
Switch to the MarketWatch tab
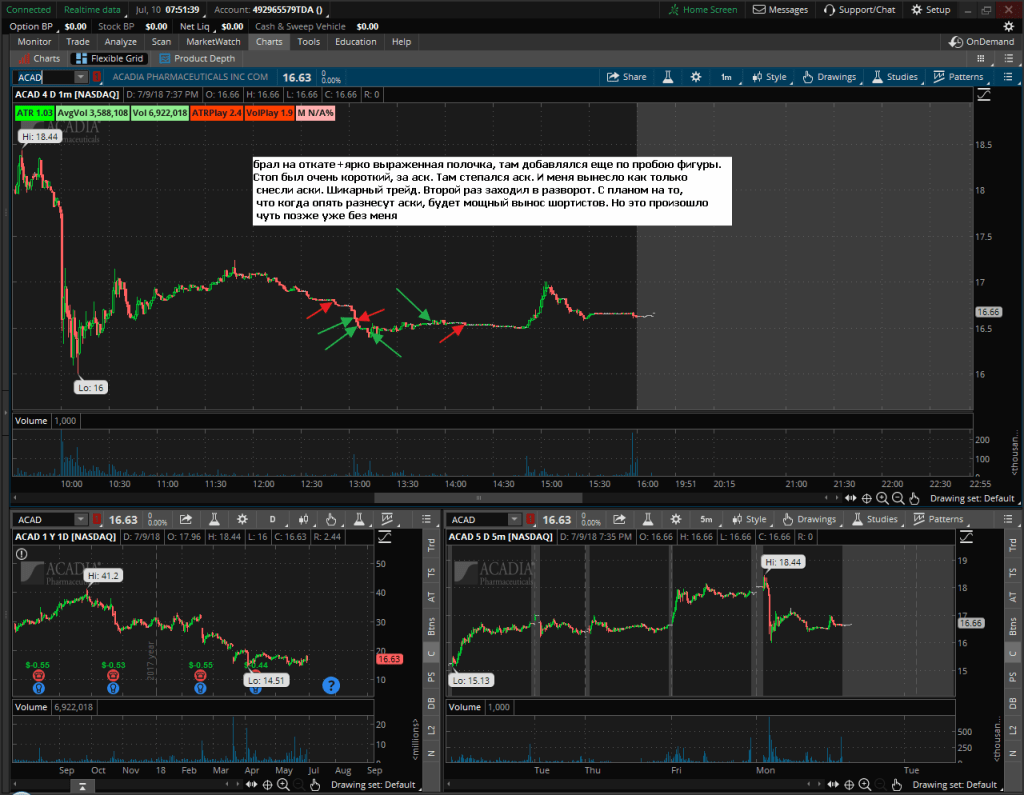point(214,42)
